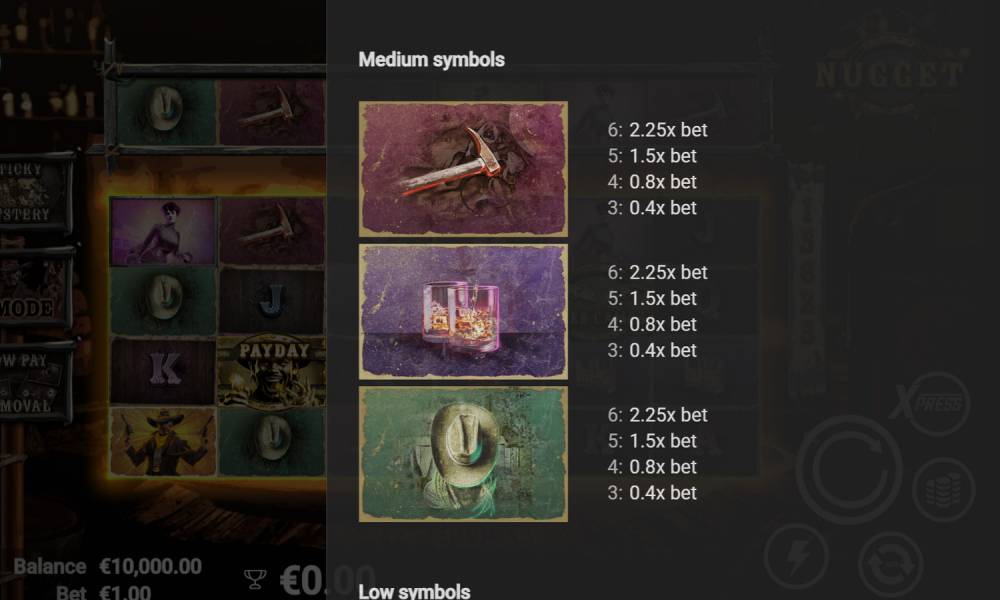Open the Xpress feature button

pos(932,403)
